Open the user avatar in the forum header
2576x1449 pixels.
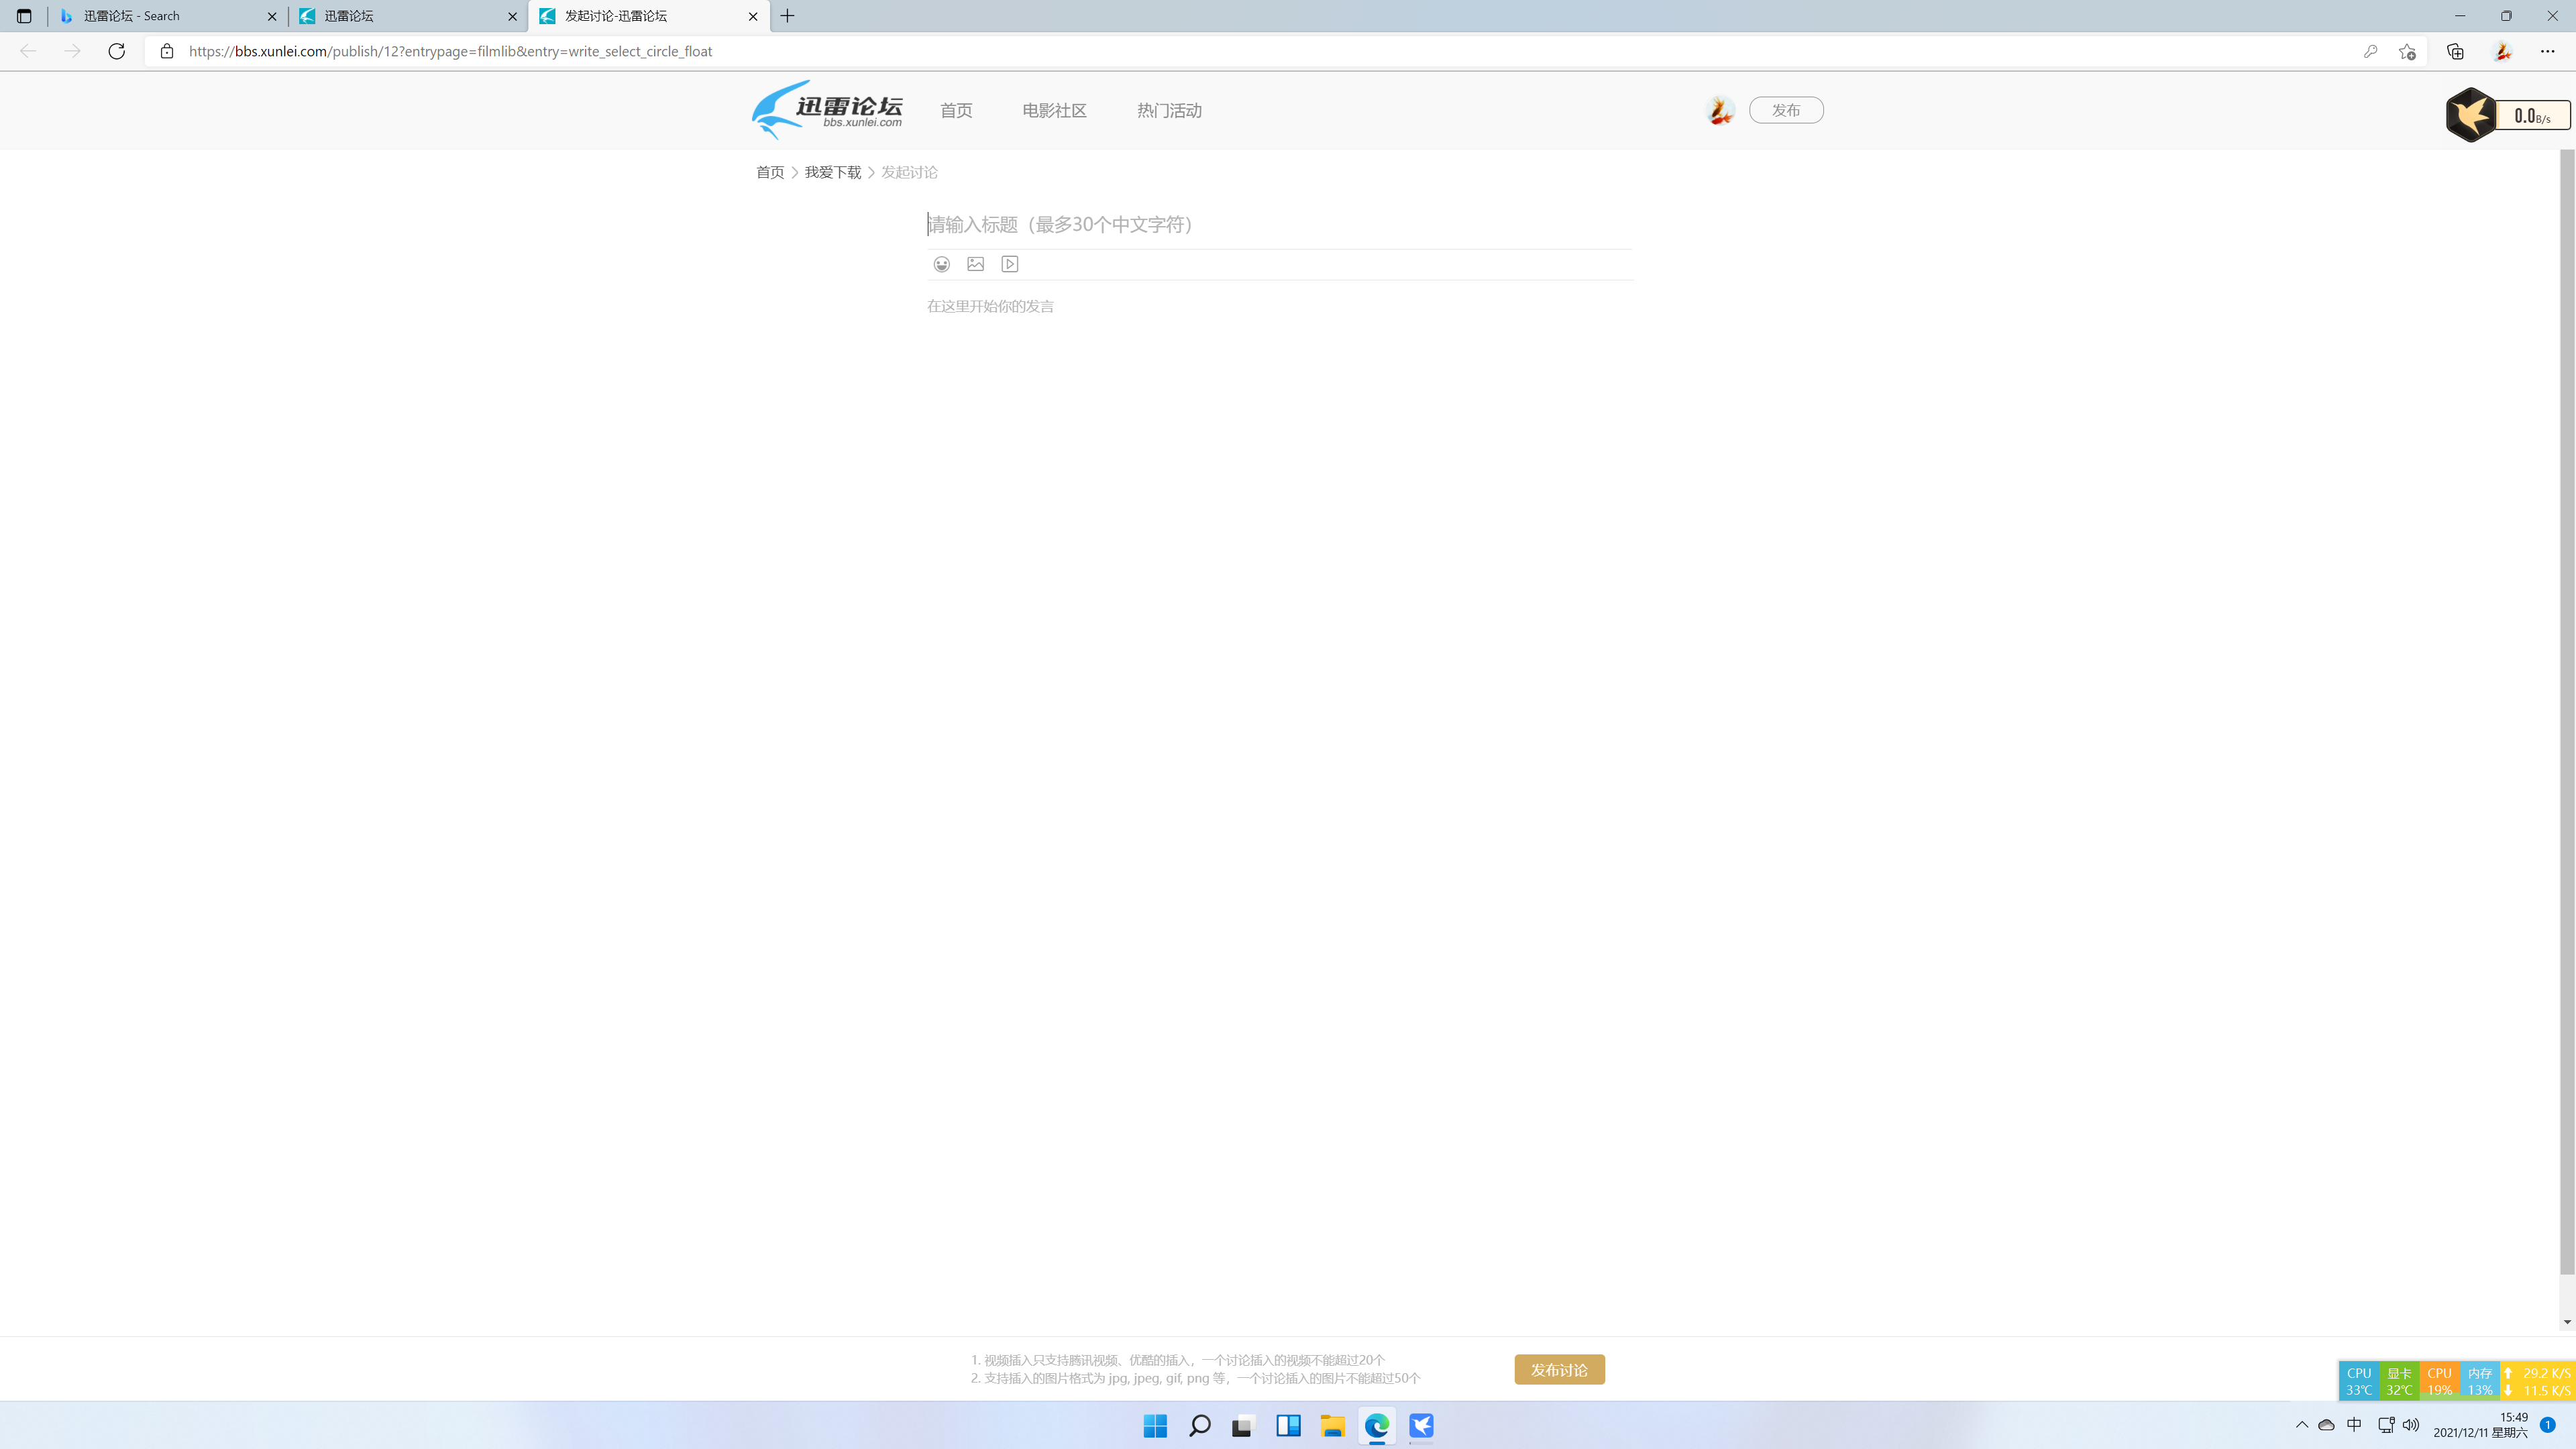pos(1719,110)
